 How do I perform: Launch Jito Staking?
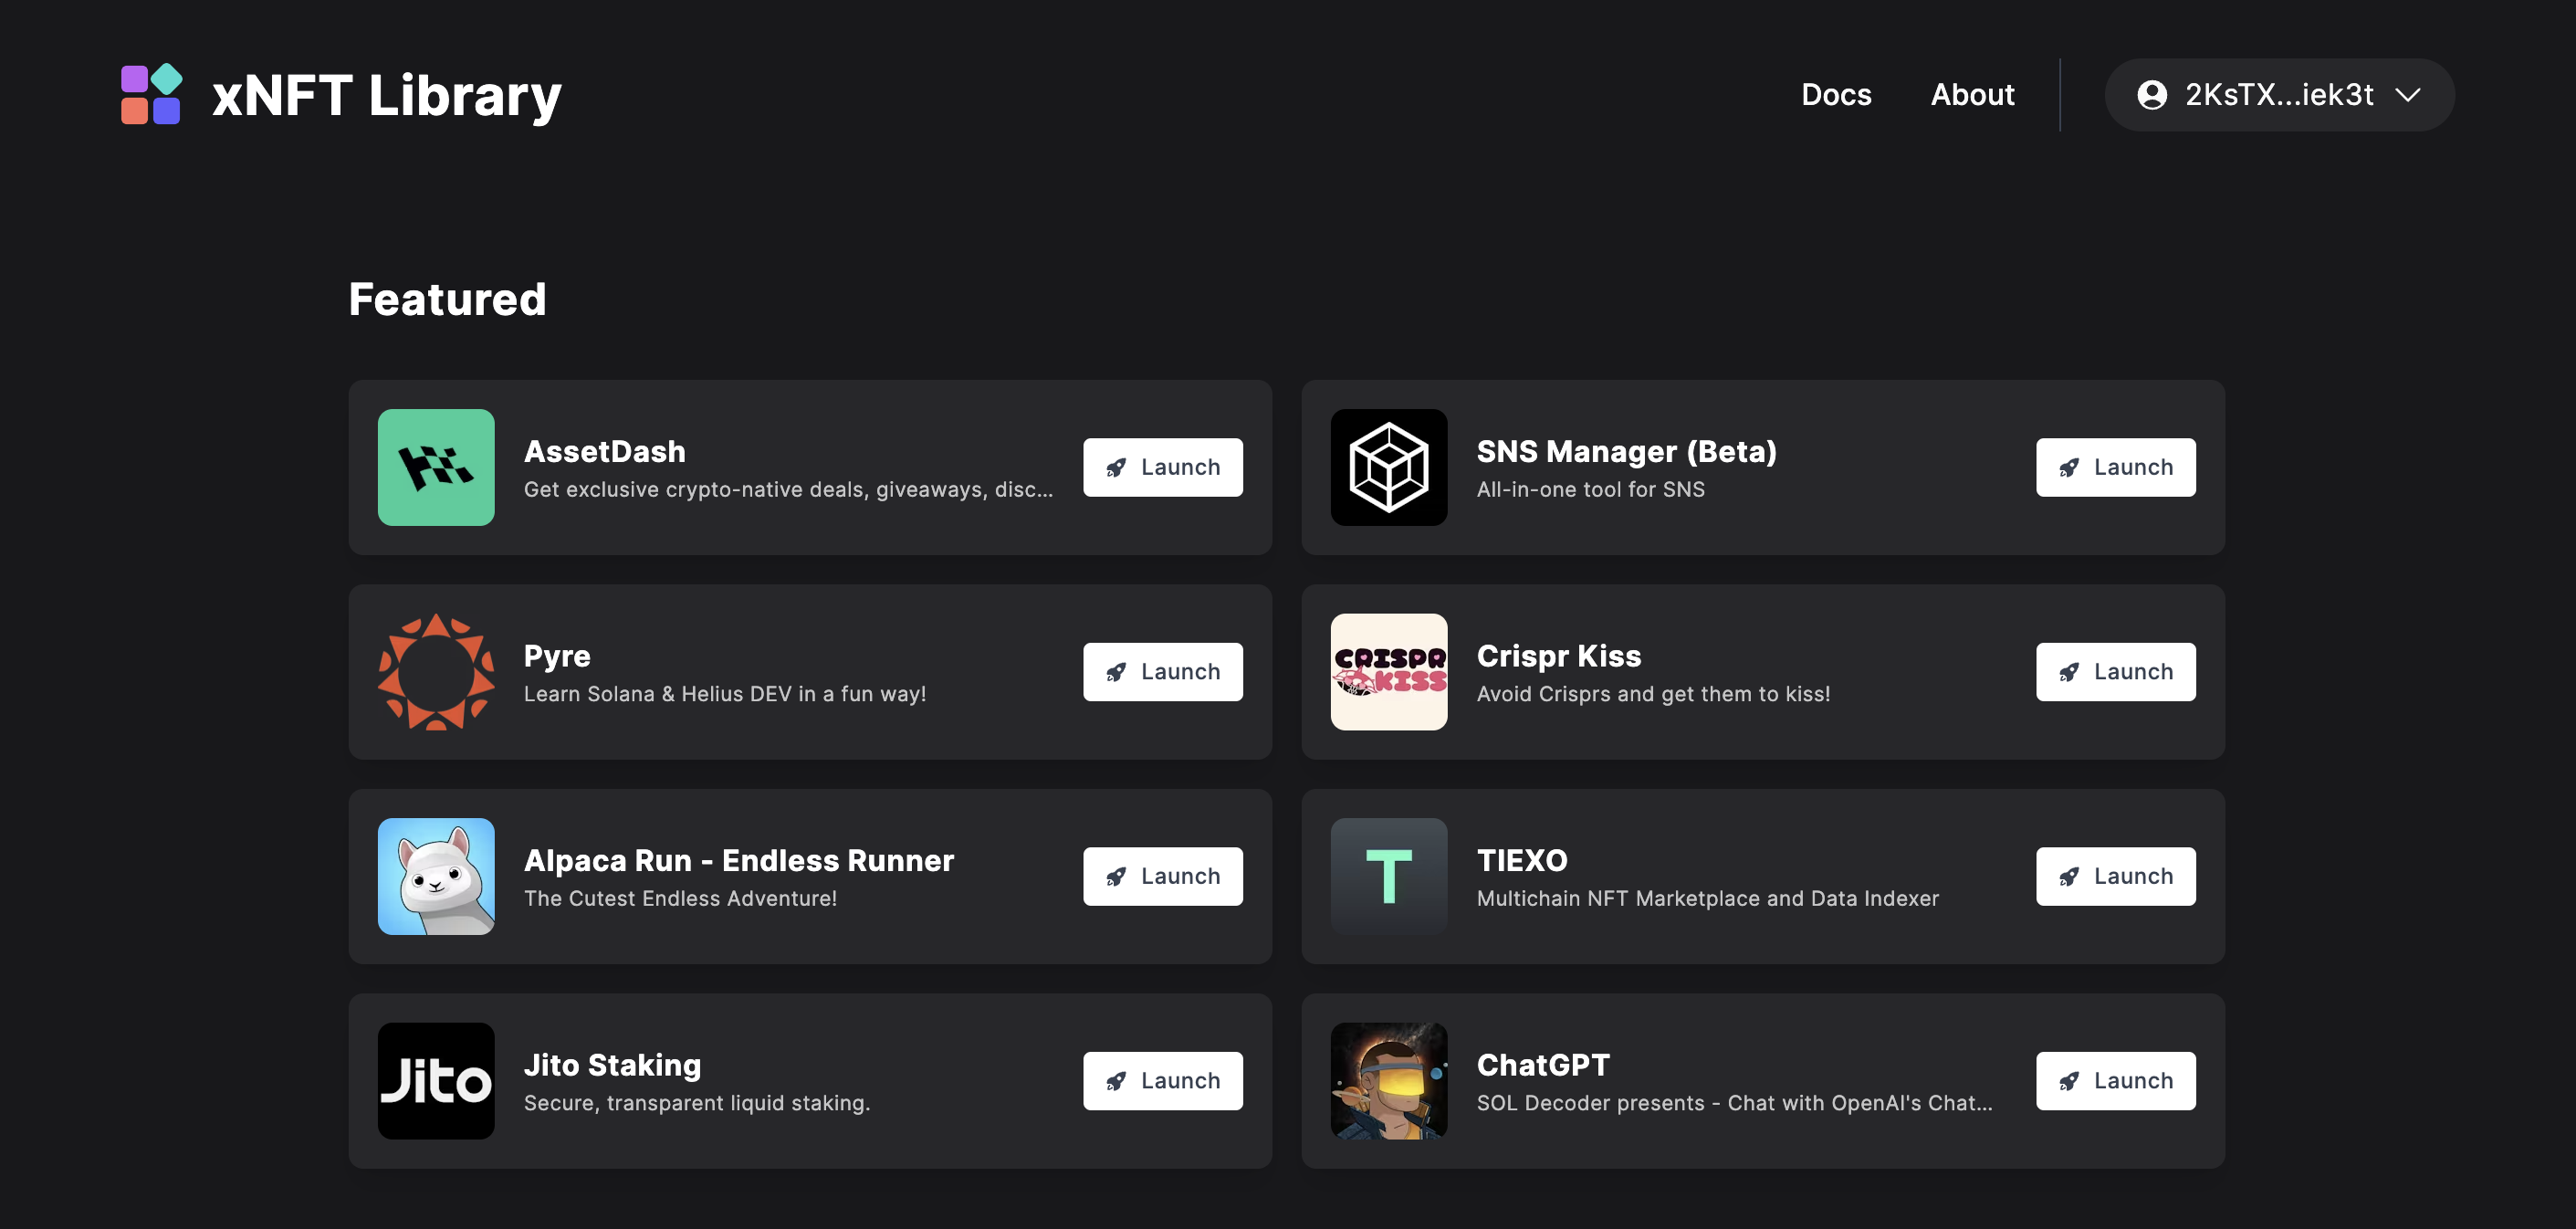click(1162, 1080)
